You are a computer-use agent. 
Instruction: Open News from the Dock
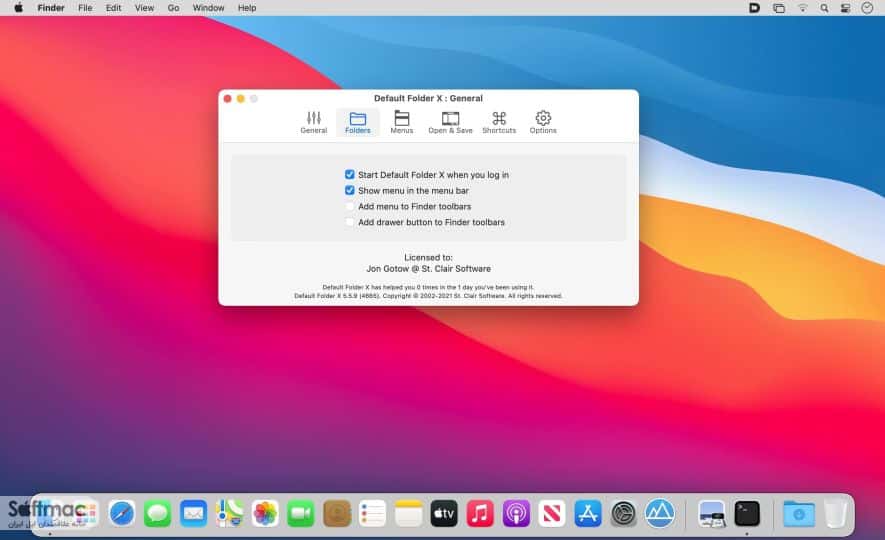pyautogui.click(x=552, y=513)
